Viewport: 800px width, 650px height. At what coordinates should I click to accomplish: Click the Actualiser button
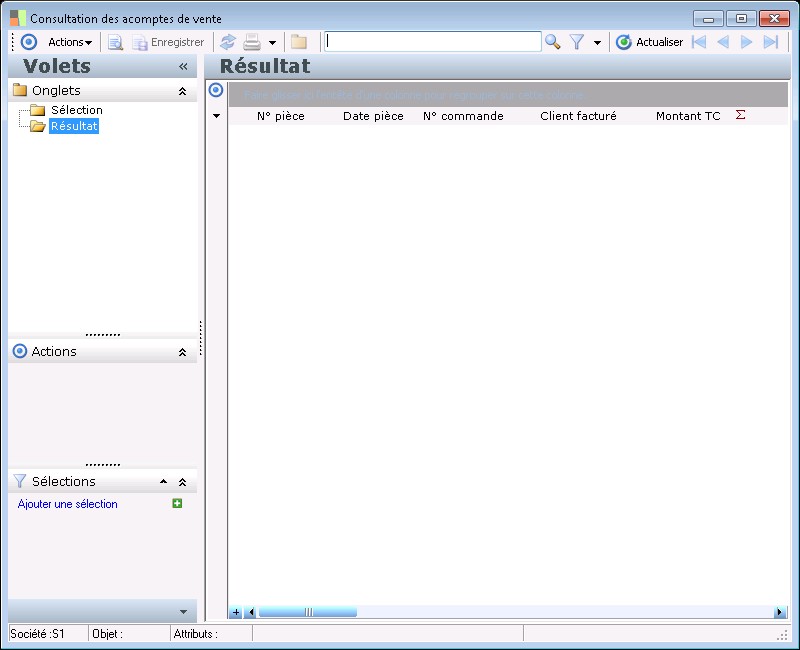649,42
